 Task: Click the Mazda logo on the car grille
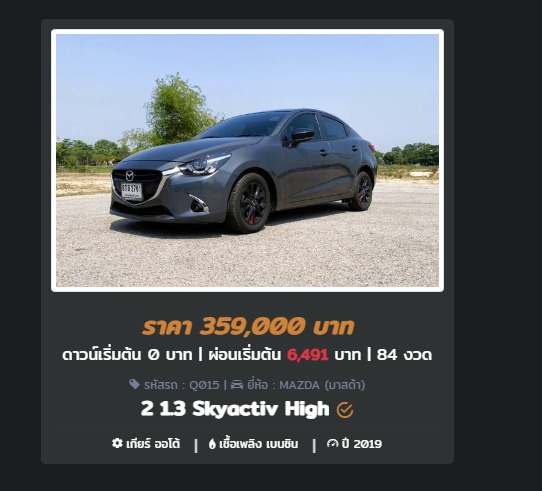click(x=129, y=176)
